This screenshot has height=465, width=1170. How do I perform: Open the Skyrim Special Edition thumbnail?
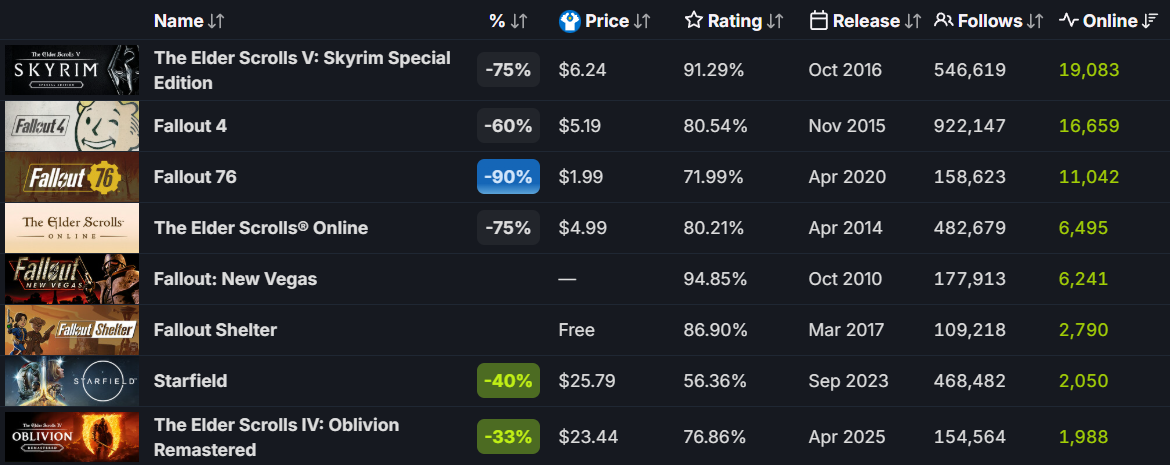[x=72, y=70]
